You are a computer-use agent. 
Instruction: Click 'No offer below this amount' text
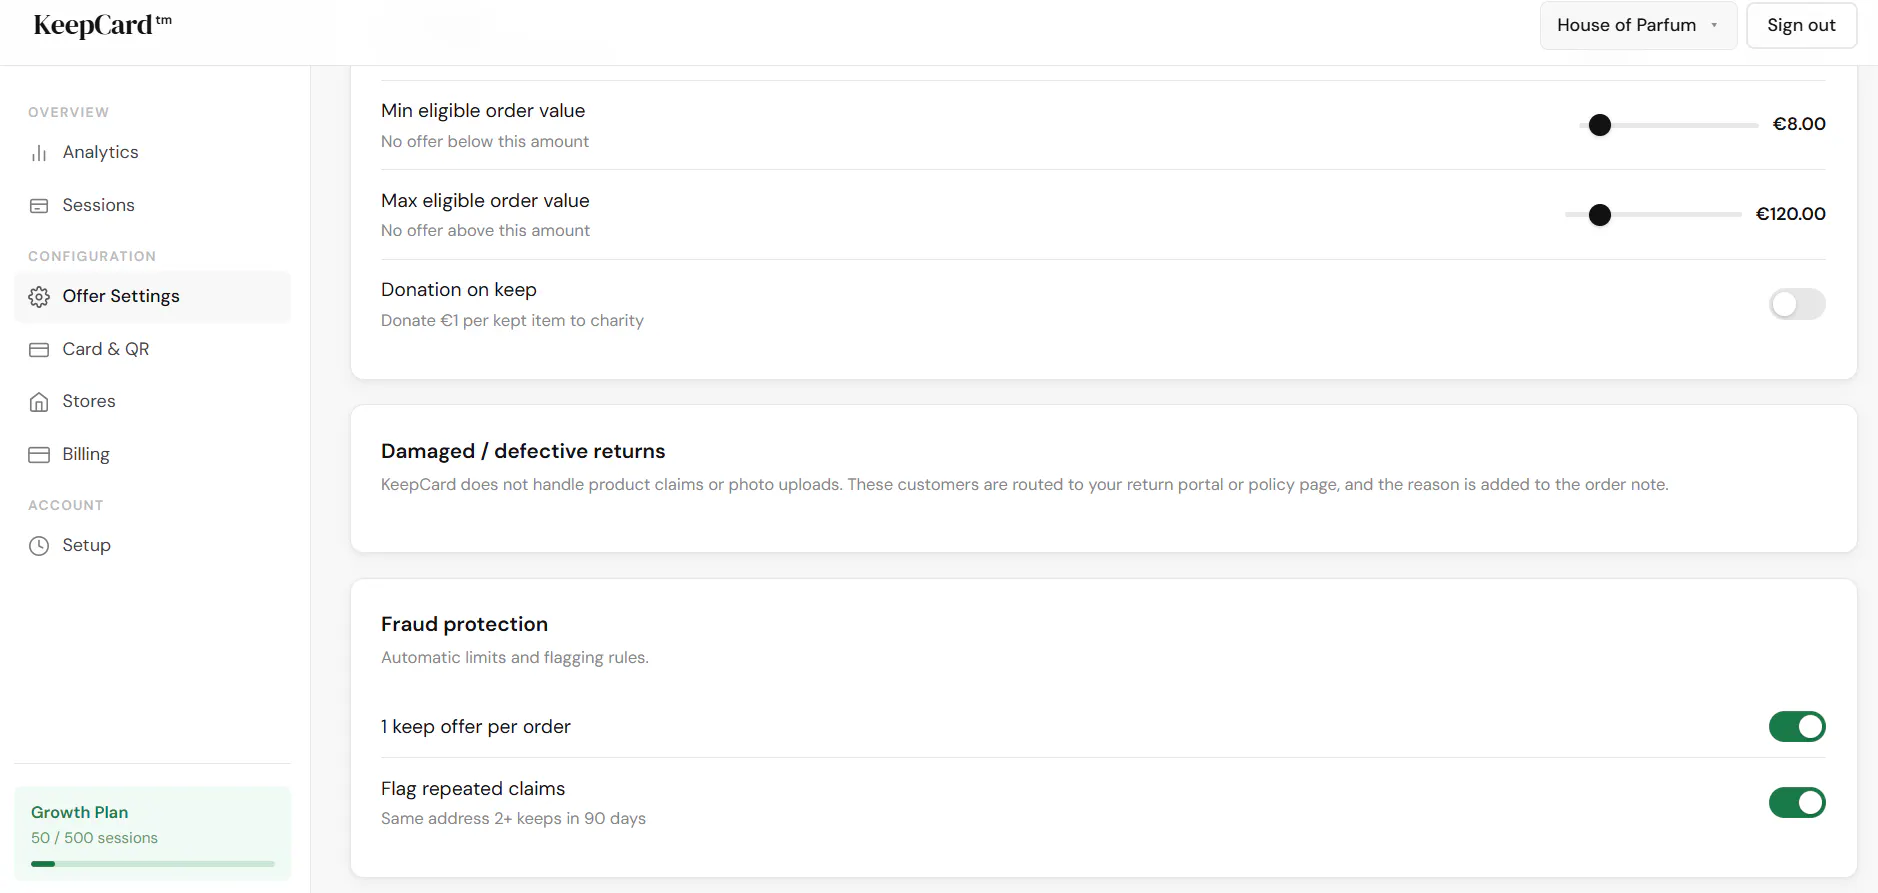[x=485, y=142]
